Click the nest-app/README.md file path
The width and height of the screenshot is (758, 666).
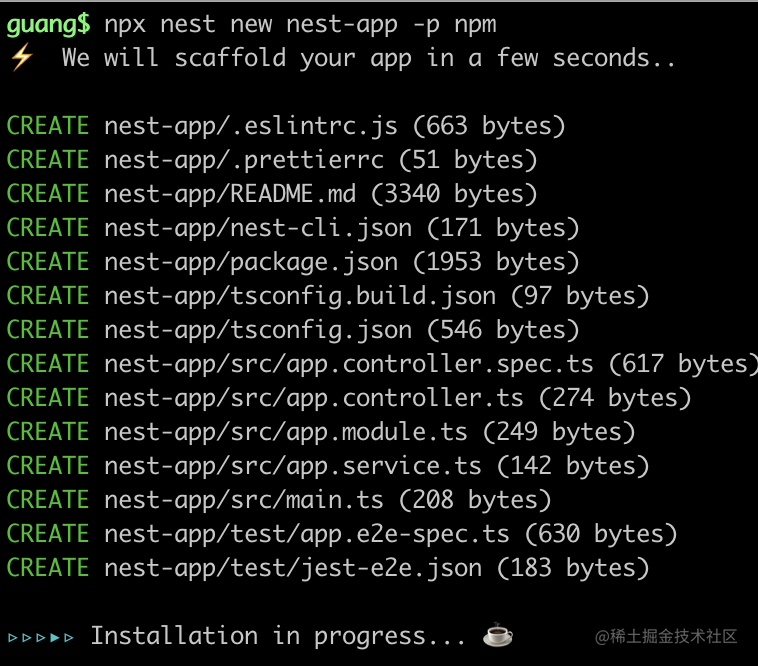(237, 194)
